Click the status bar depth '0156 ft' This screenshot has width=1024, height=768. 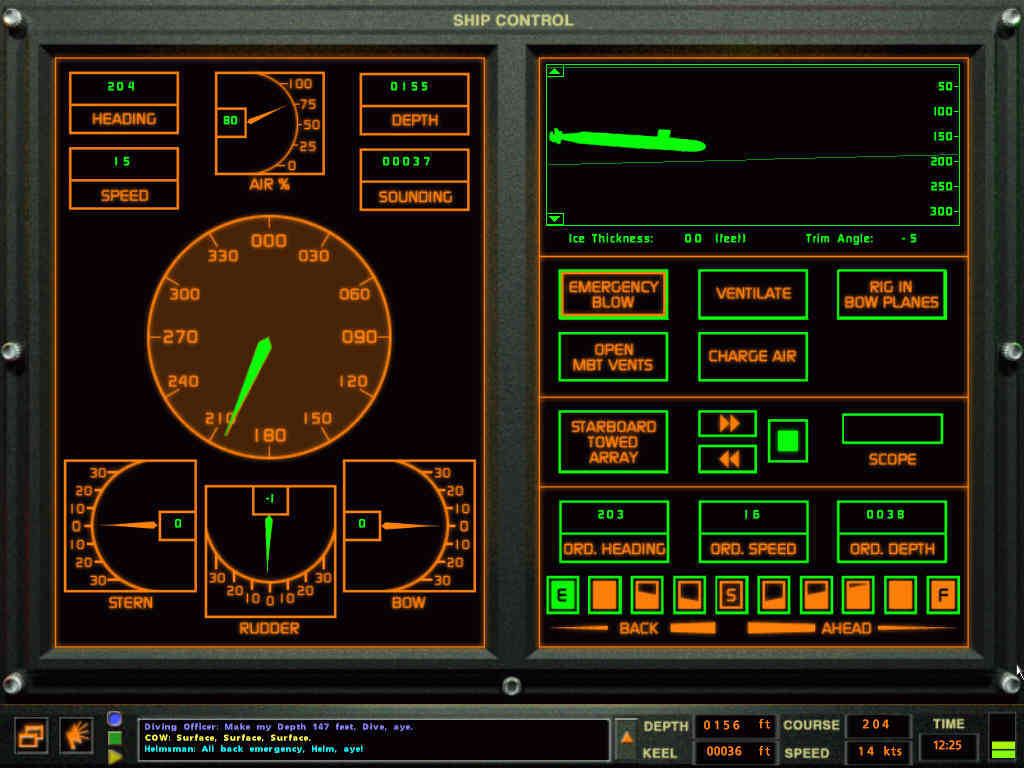735,725
